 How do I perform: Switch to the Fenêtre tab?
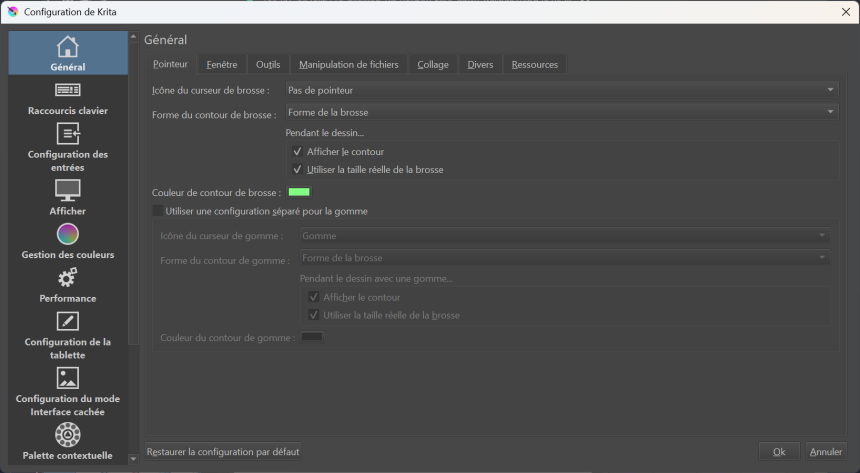(x=221, y=65)
